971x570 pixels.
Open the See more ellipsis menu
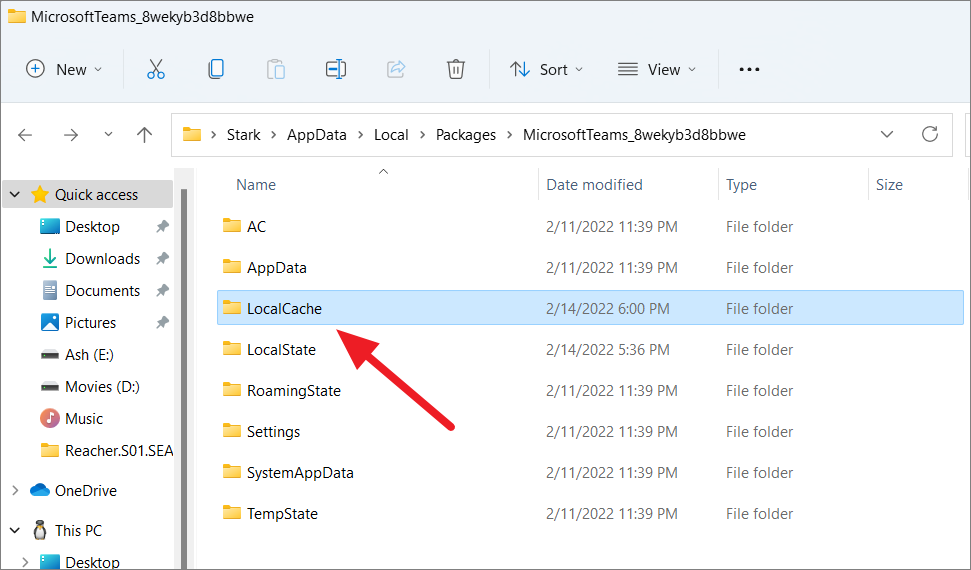point(749,69)
